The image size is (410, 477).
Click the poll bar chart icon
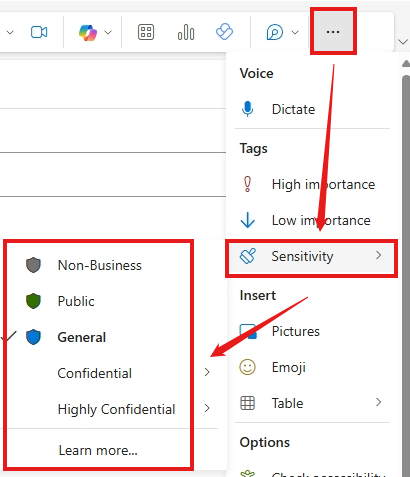[186, 32]
